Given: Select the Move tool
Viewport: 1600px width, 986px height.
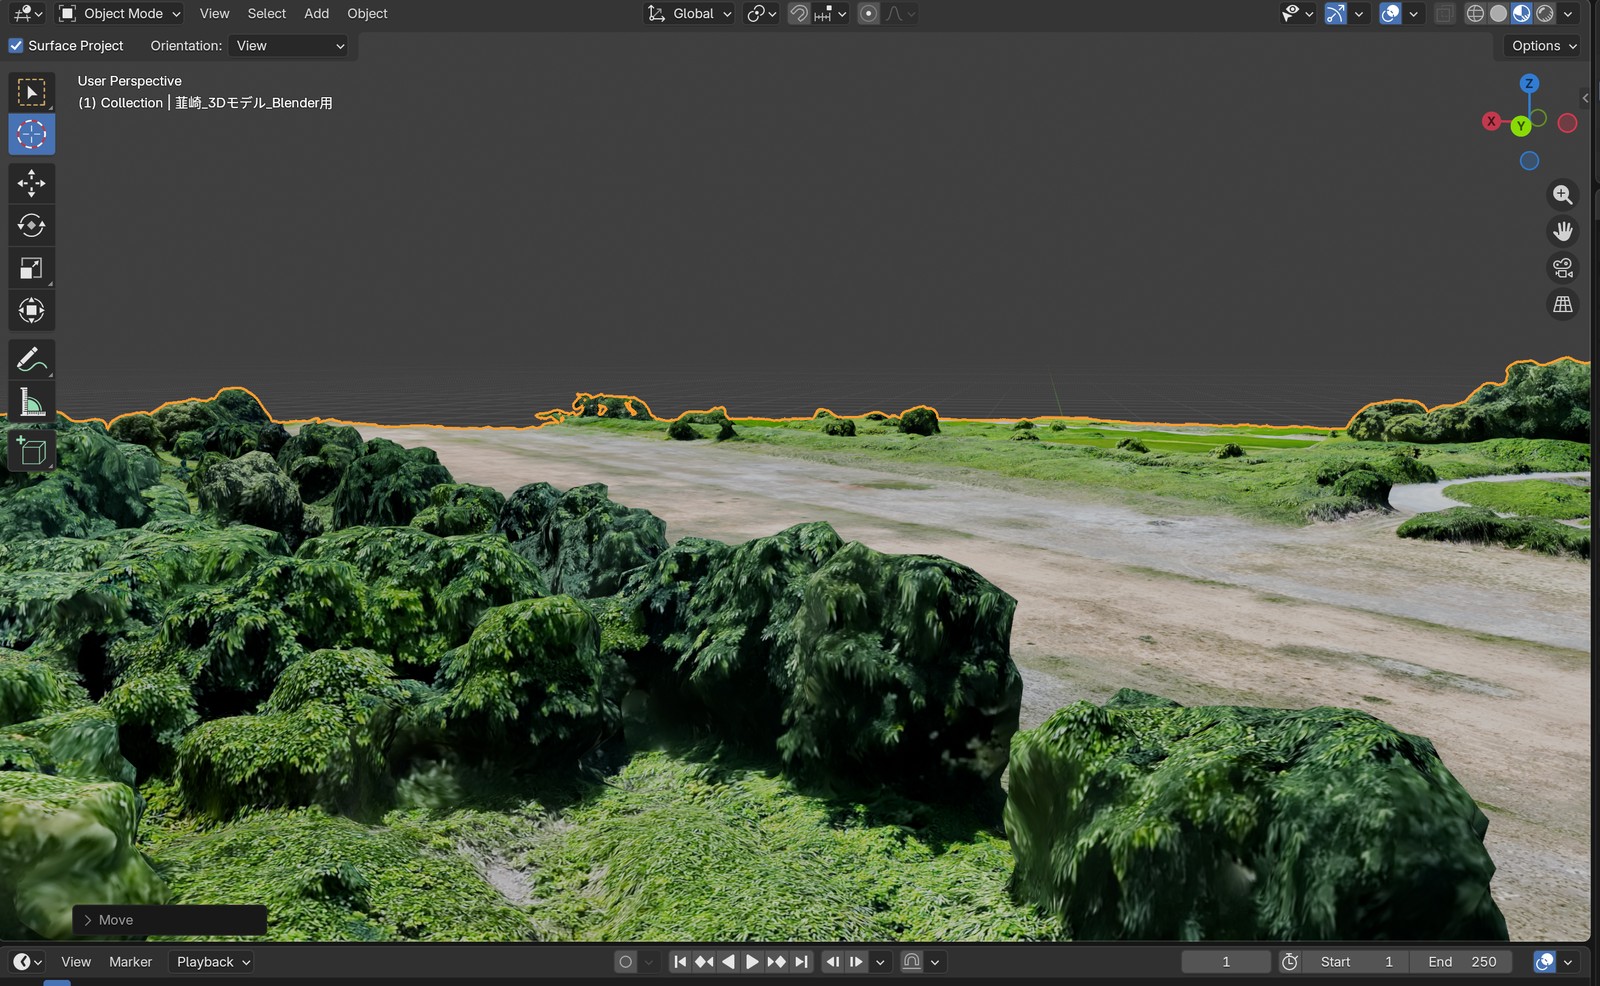Looking at the screenshot, I should click(x=31, y=183).
